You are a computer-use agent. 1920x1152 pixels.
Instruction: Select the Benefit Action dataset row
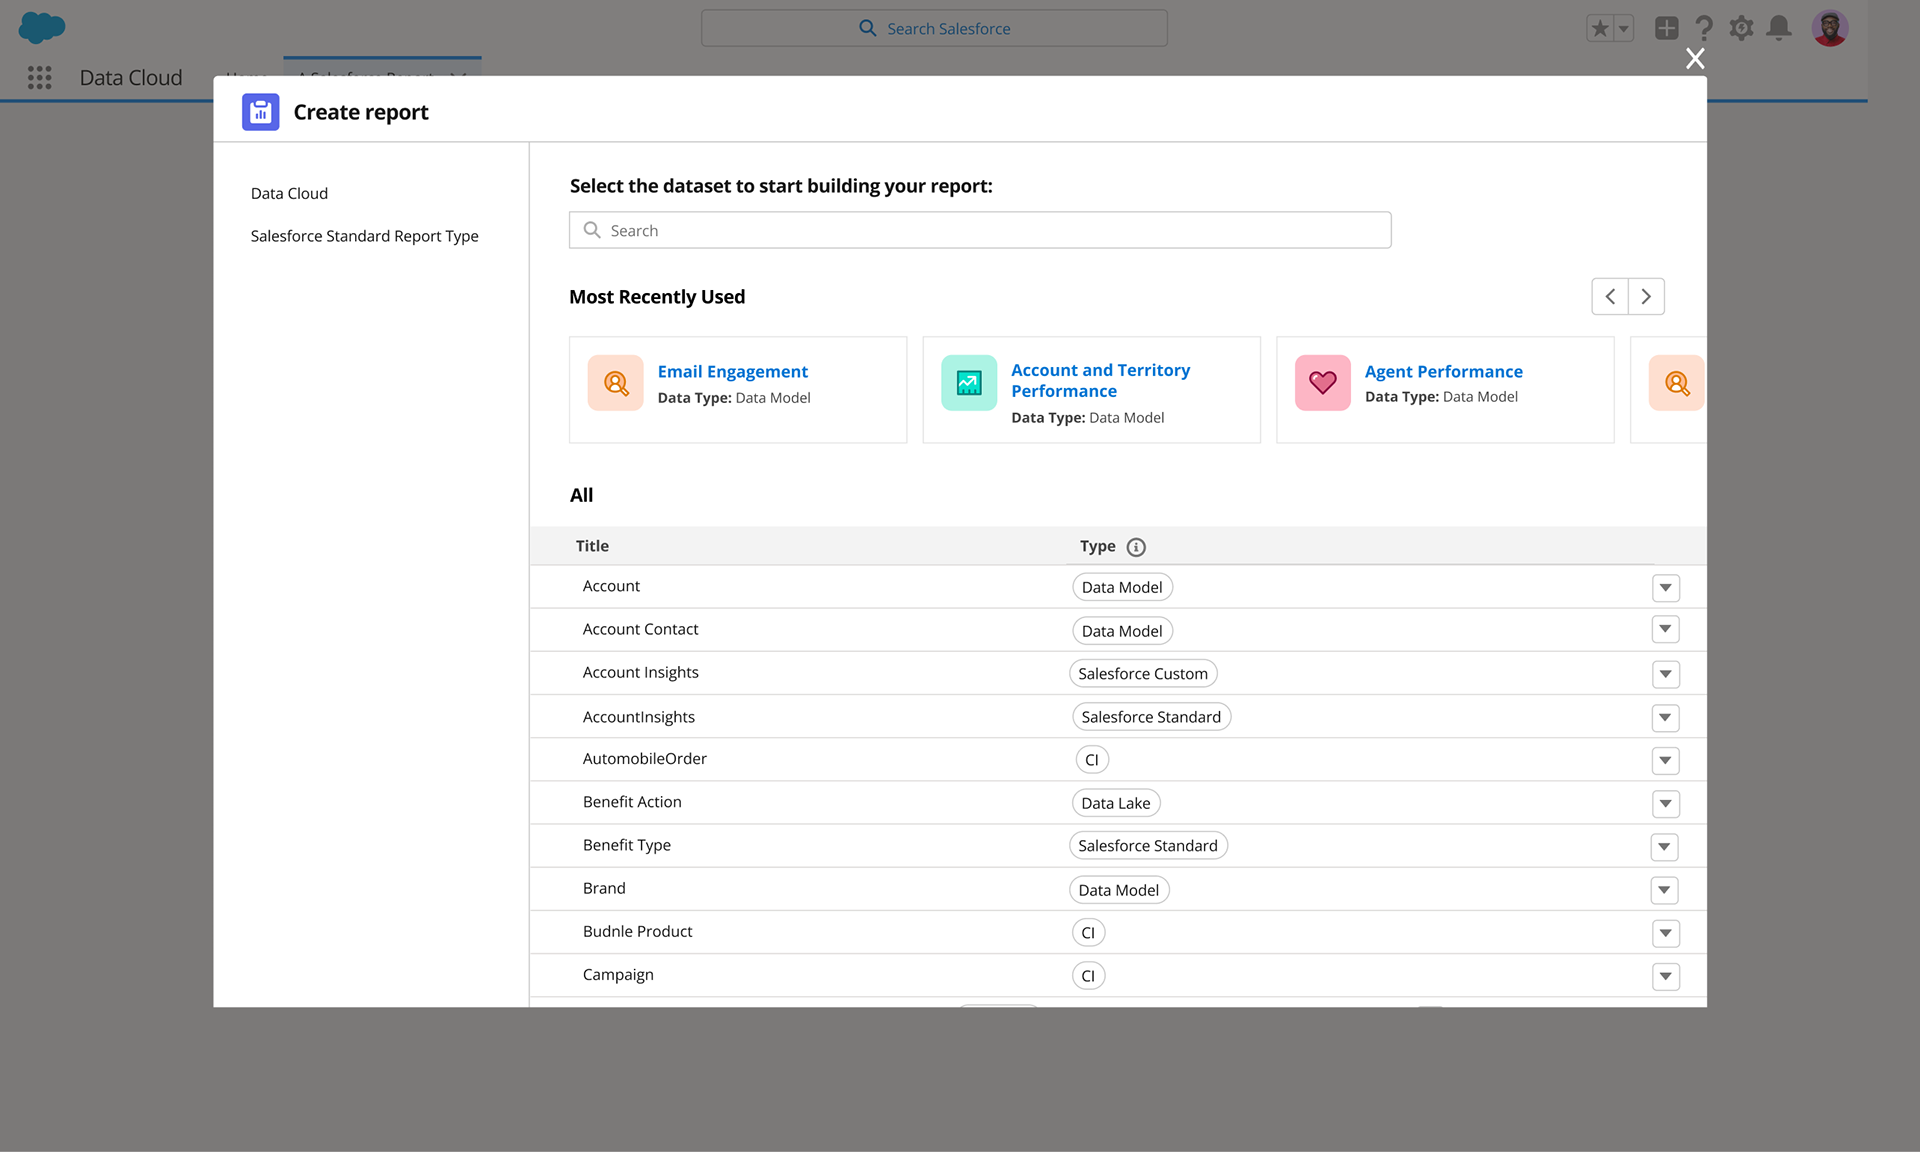click(1118, 803)
